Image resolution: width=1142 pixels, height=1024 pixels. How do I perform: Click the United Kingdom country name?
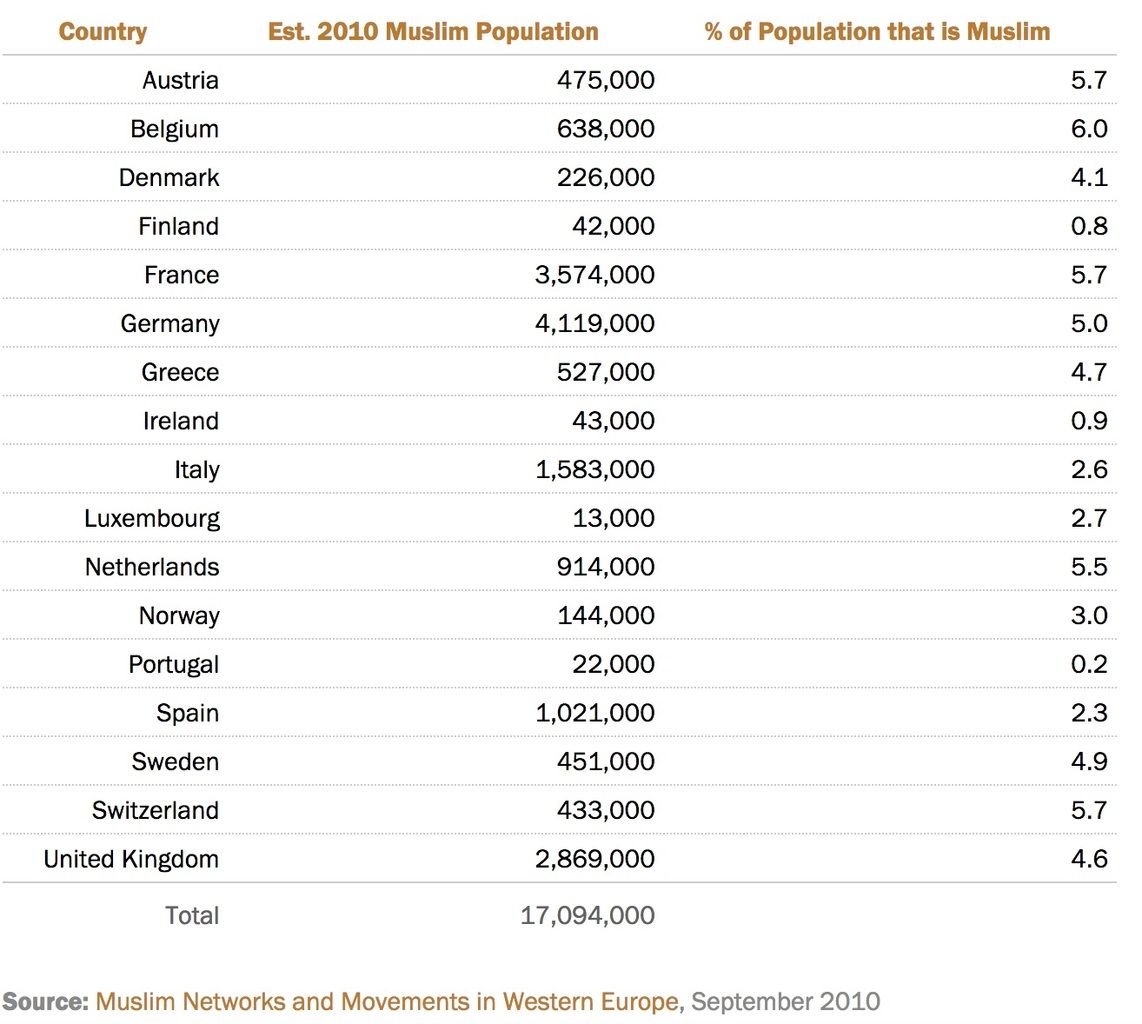coord(131,859)
